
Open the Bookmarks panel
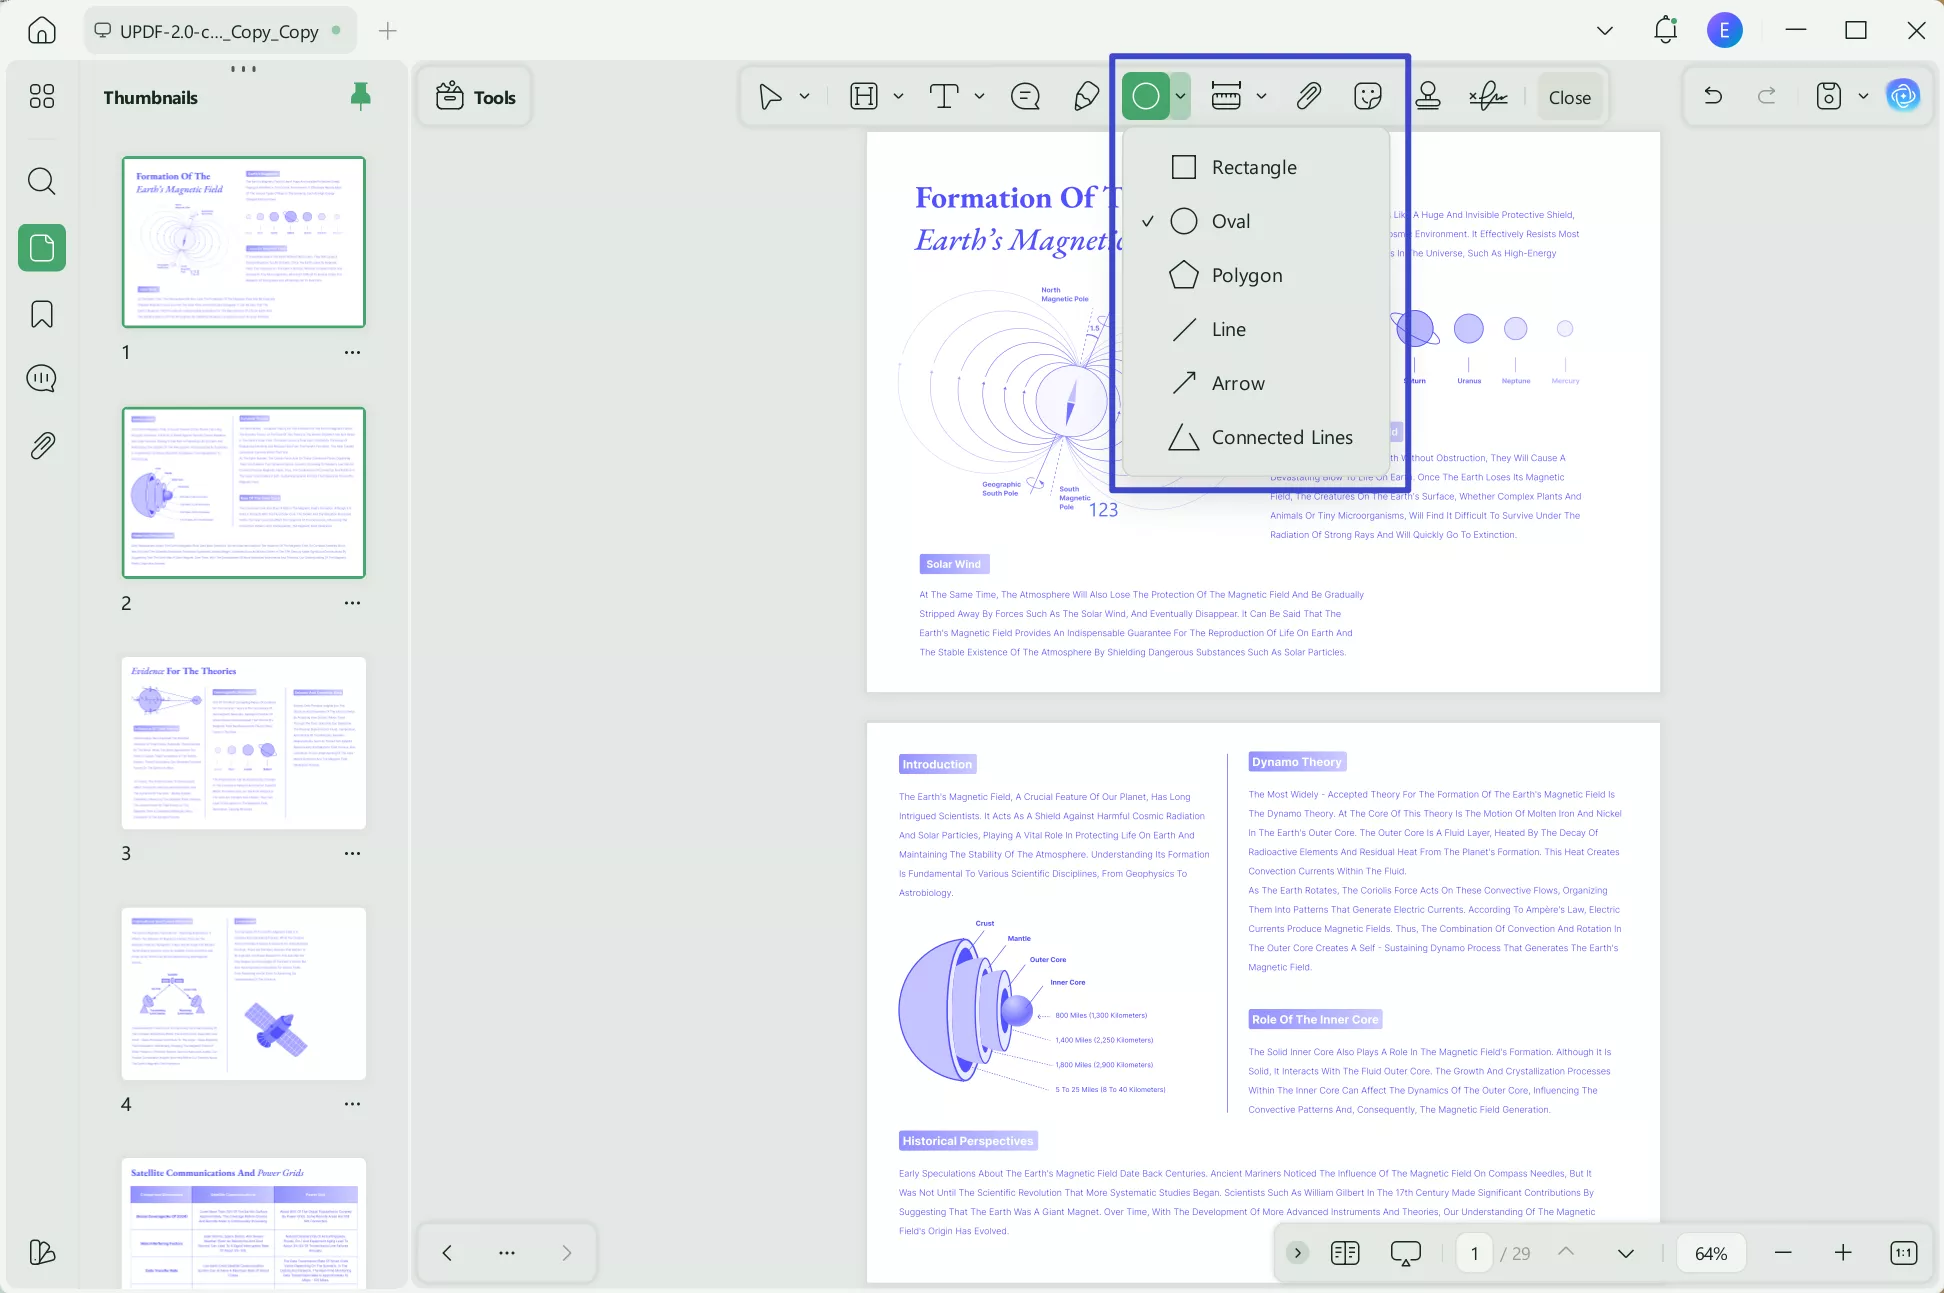41,314
